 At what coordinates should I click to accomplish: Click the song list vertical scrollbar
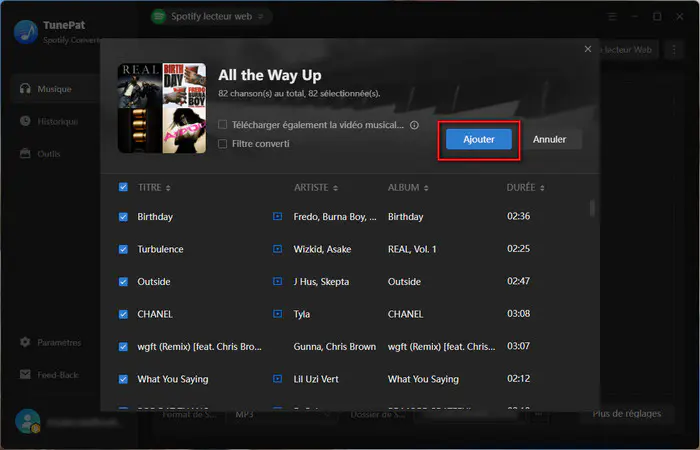coord(592,208)
